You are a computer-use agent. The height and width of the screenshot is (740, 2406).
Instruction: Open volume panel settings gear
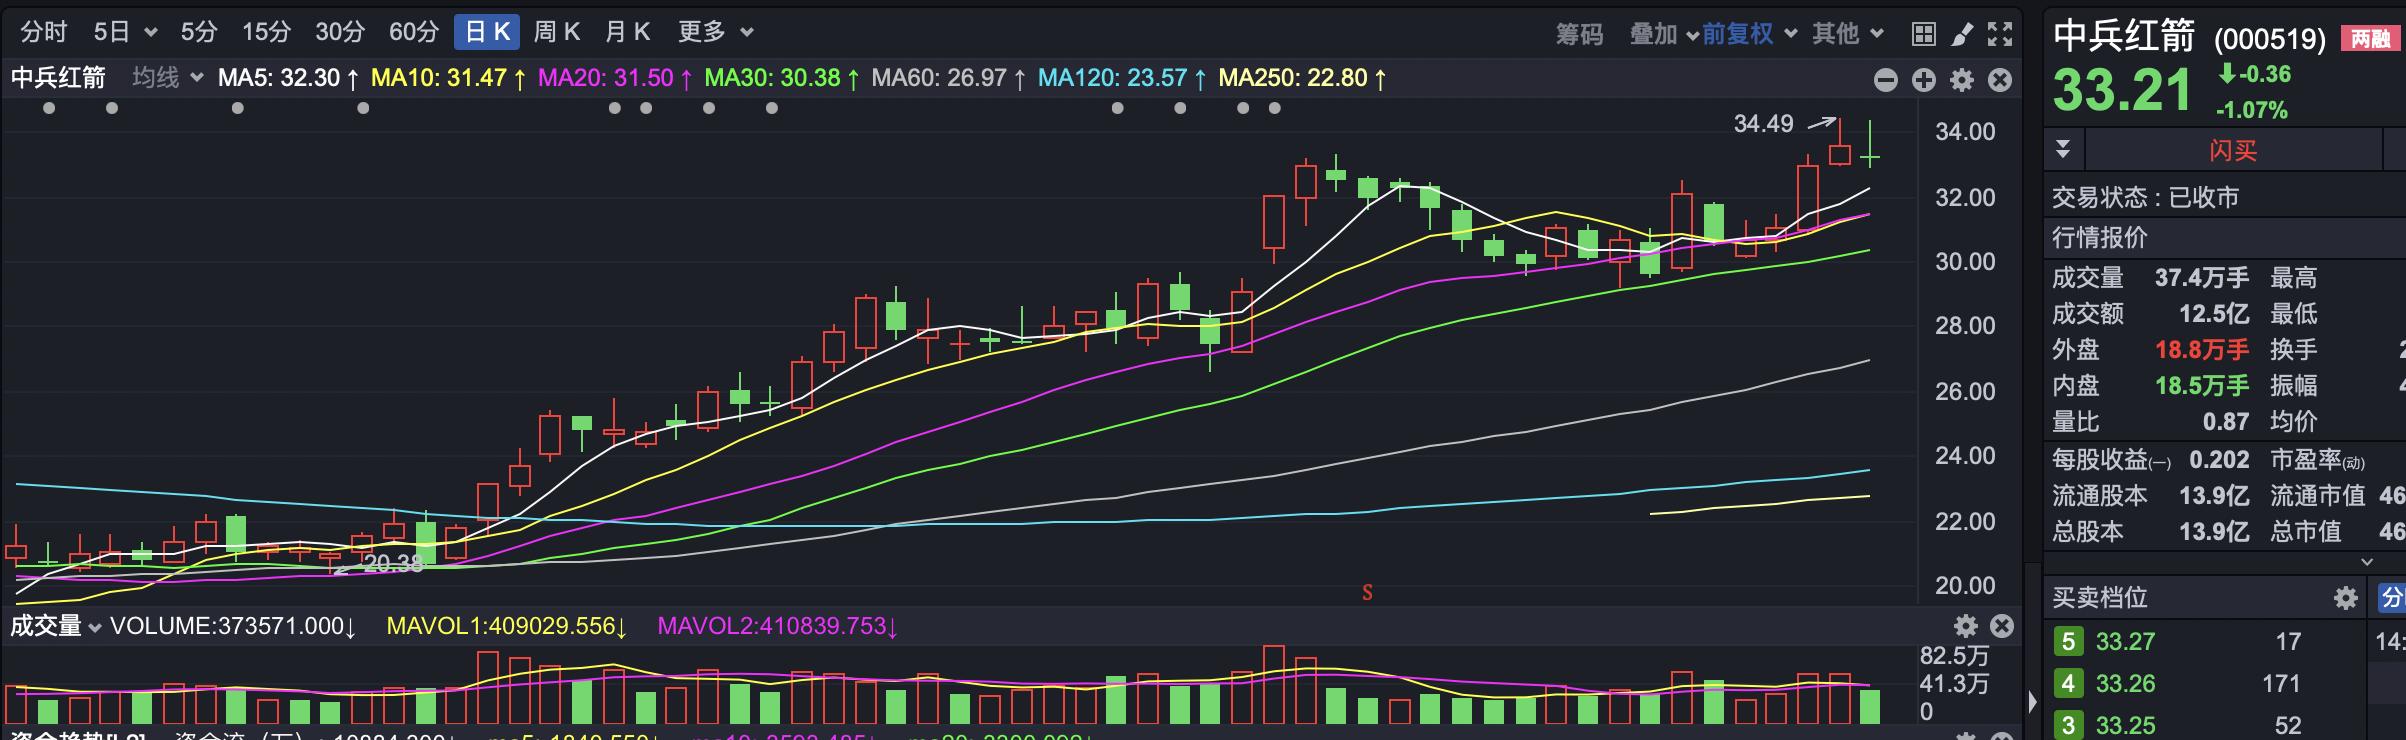coord(1966,626)
